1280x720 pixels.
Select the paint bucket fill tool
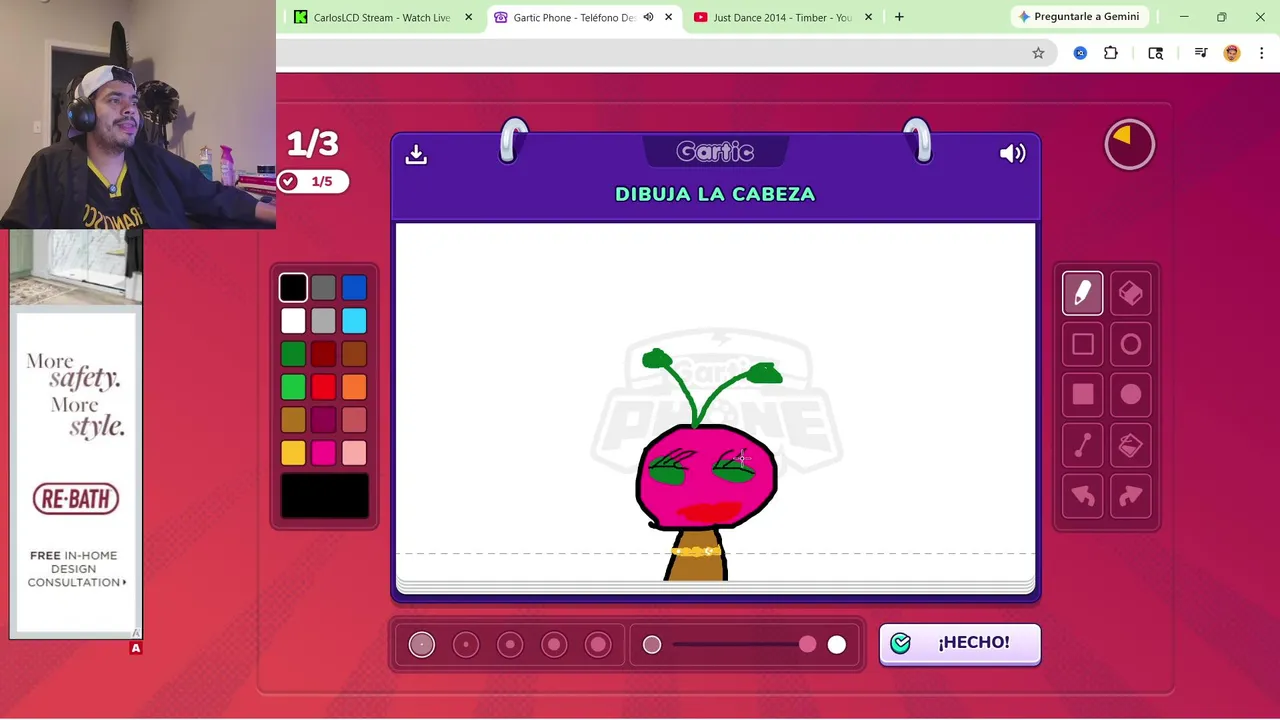[1131, 446]
